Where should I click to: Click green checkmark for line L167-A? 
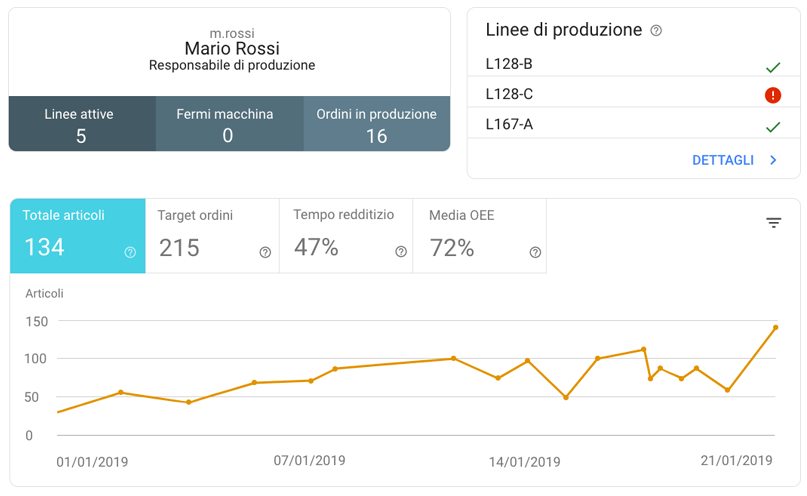[772, 127]
